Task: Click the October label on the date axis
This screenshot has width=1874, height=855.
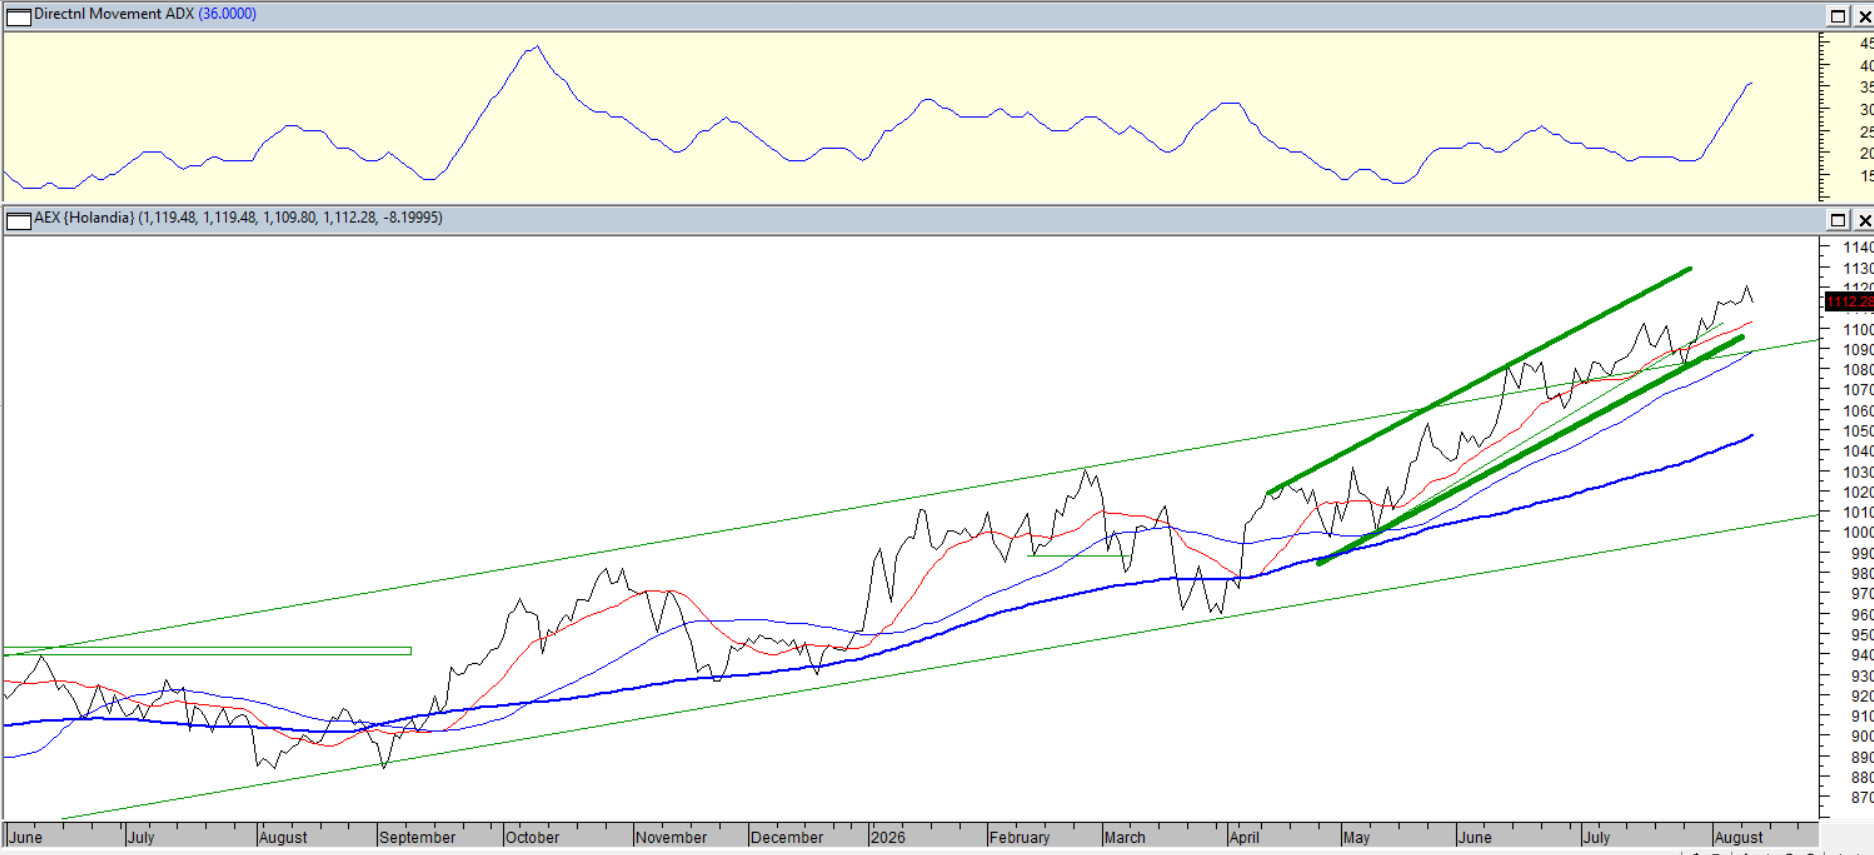Action: pos(532,837)
